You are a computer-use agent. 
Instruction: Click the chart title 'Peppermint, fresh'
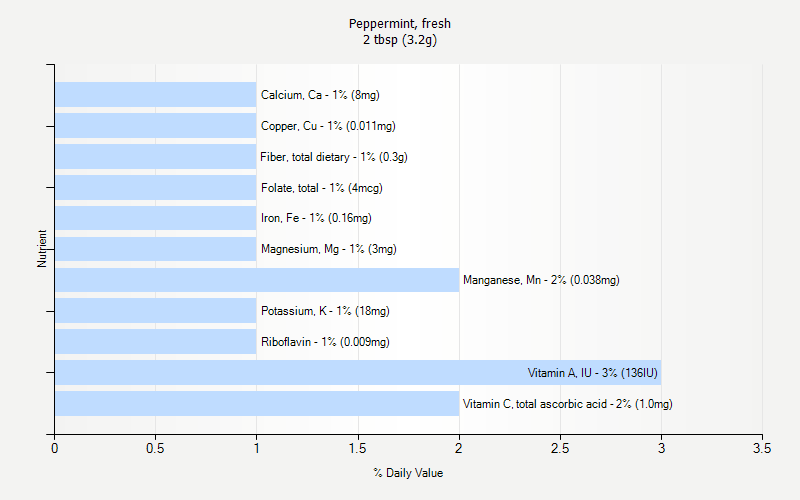399,23
